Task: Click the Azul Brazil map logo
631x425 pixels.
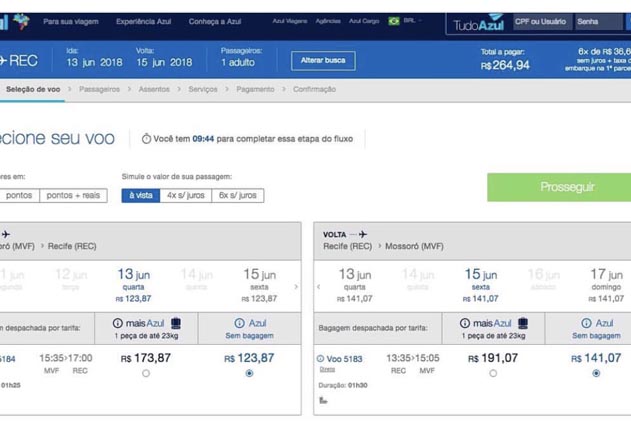Action: click(21, 21)
